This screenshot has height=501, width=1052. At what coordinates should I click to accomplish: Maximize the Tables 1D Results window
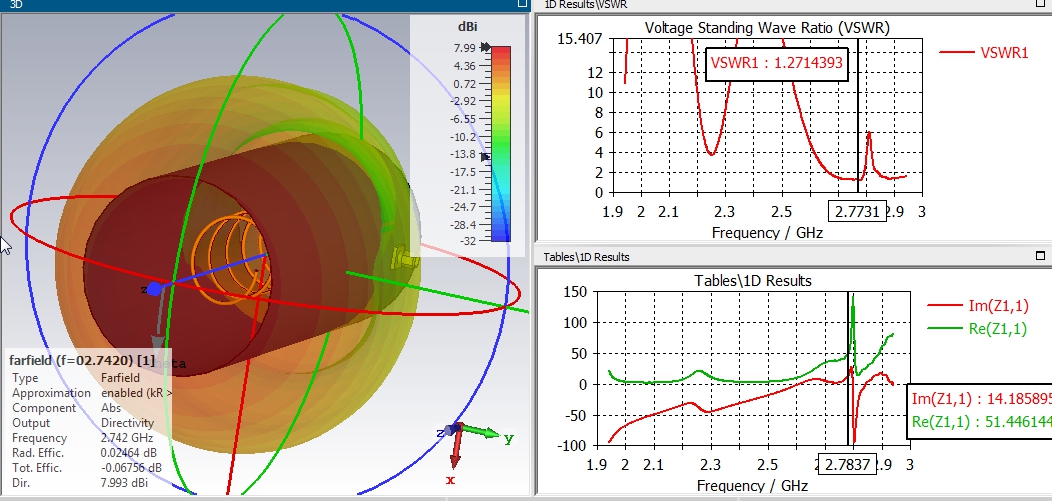(x=1041, y=256)
